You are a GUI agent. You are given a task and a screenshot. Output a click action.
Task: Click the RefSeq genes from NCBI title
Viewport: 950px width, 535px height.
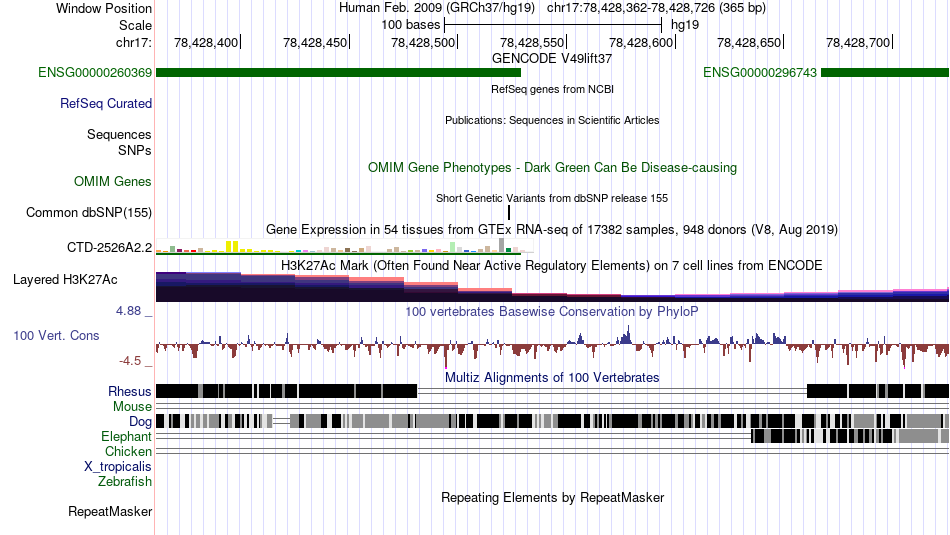tap(553, 90)
